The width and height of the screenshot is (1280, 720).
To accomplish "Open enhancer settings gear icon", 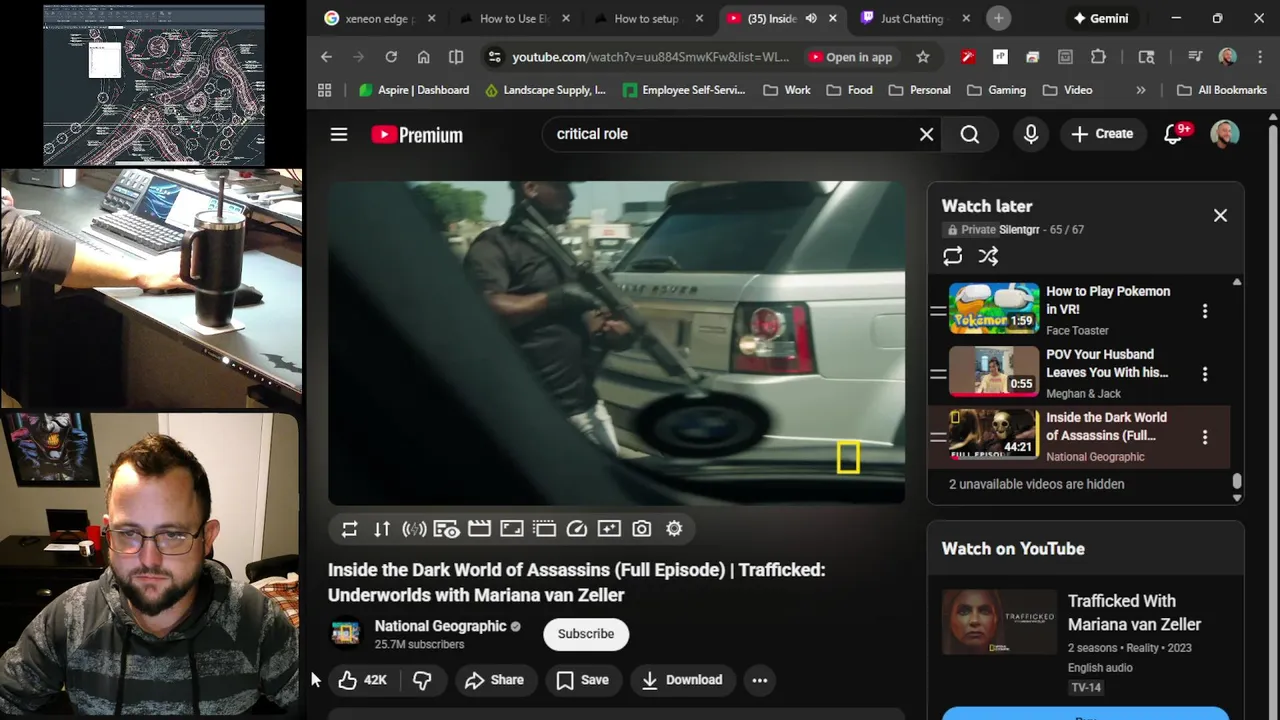I will [x=674, y=529].
